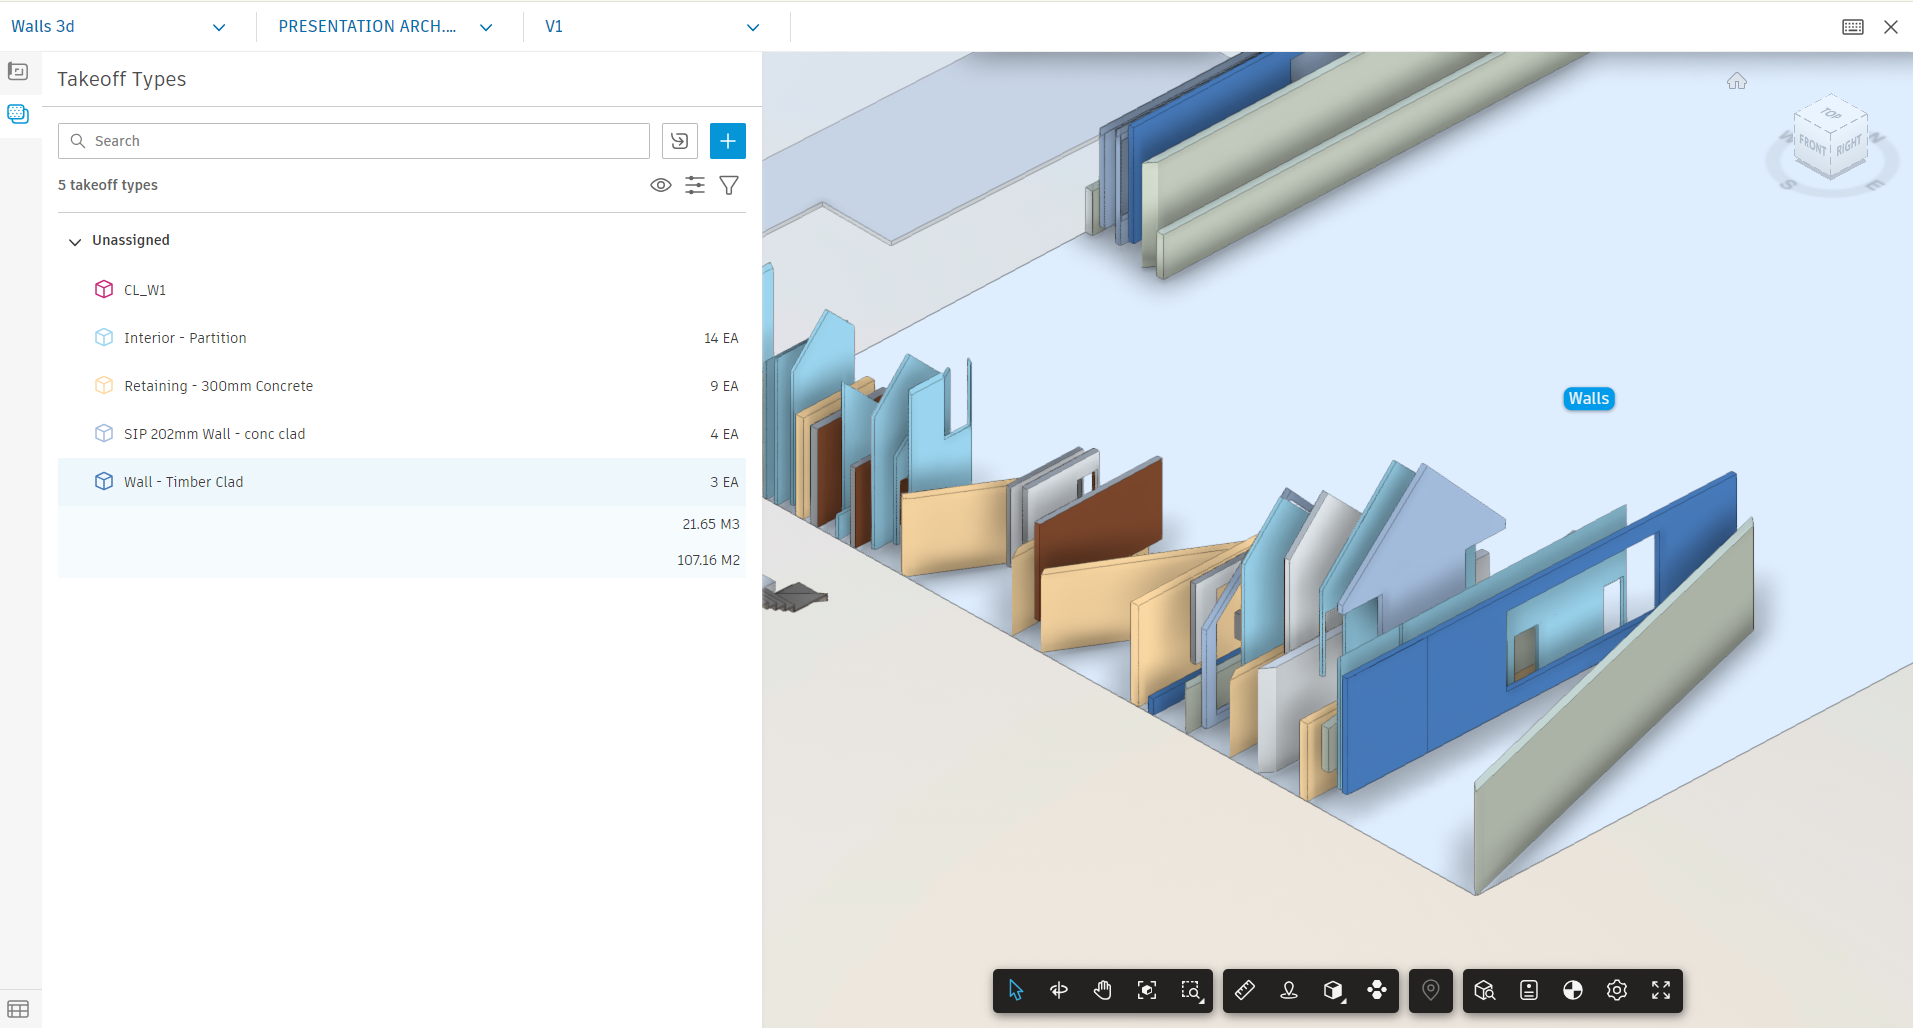Screen dimensions: 1913x1028
Task: Select the Interior - Partition takeoff type
Action: pyautogui.click(x=402, y=338)
